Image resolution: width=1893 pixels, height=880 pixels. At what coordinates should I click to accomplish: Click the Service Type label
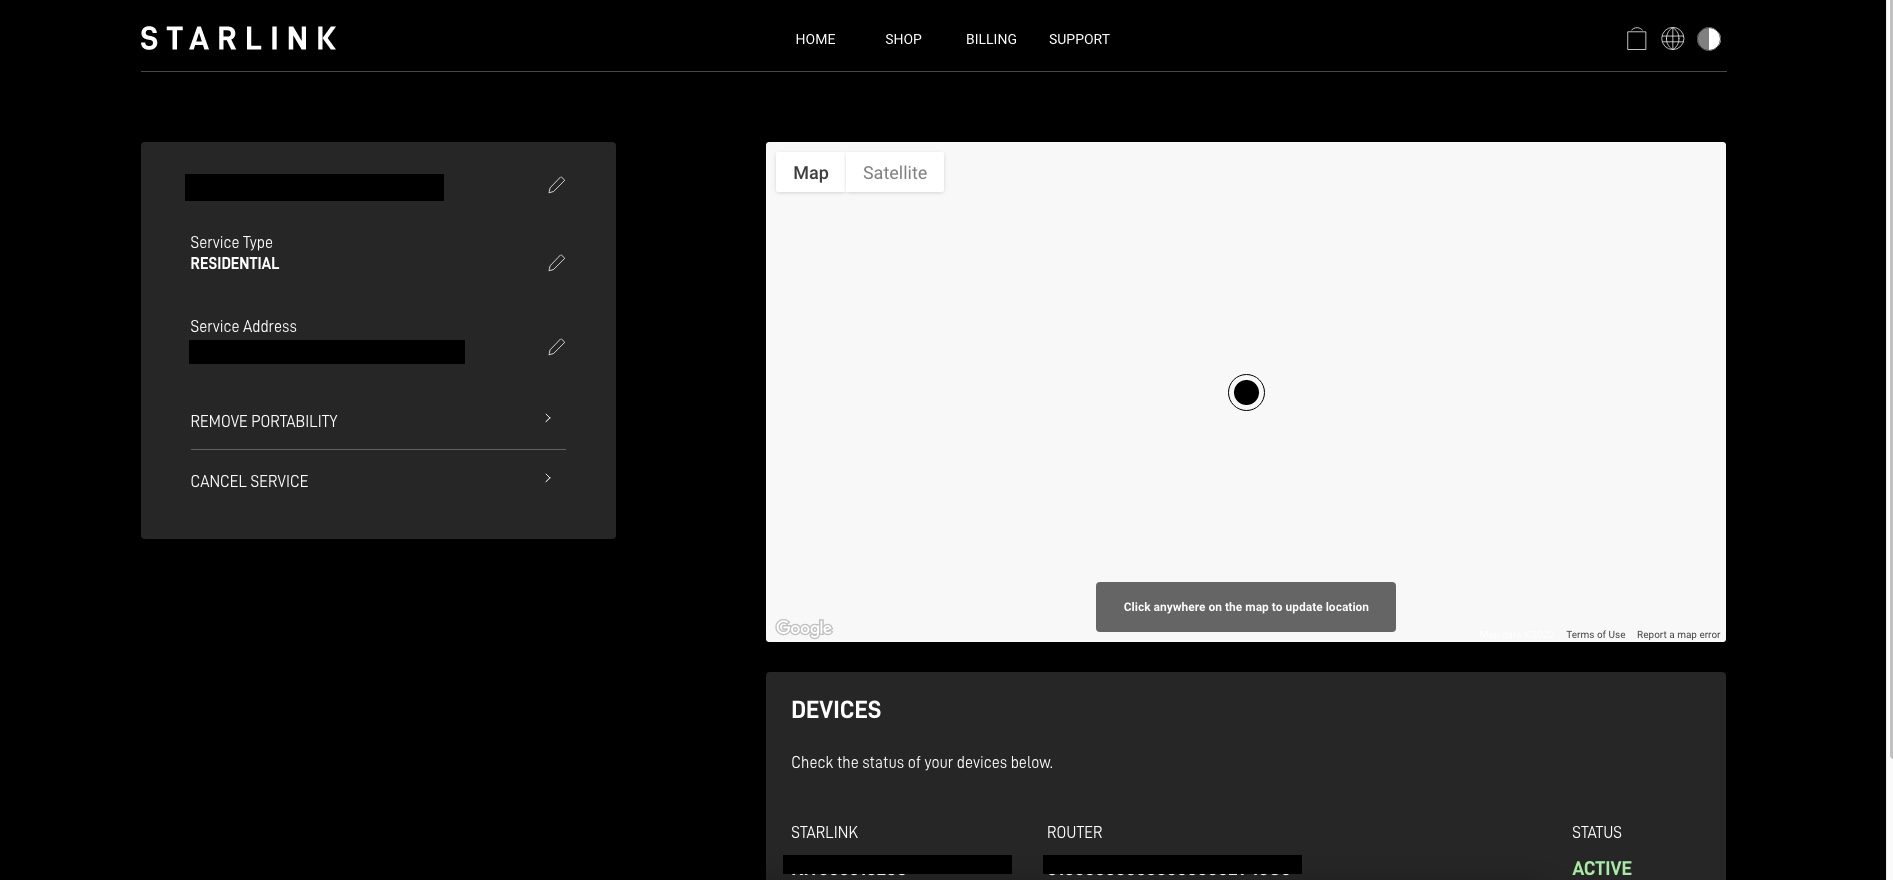coord(231,243)
